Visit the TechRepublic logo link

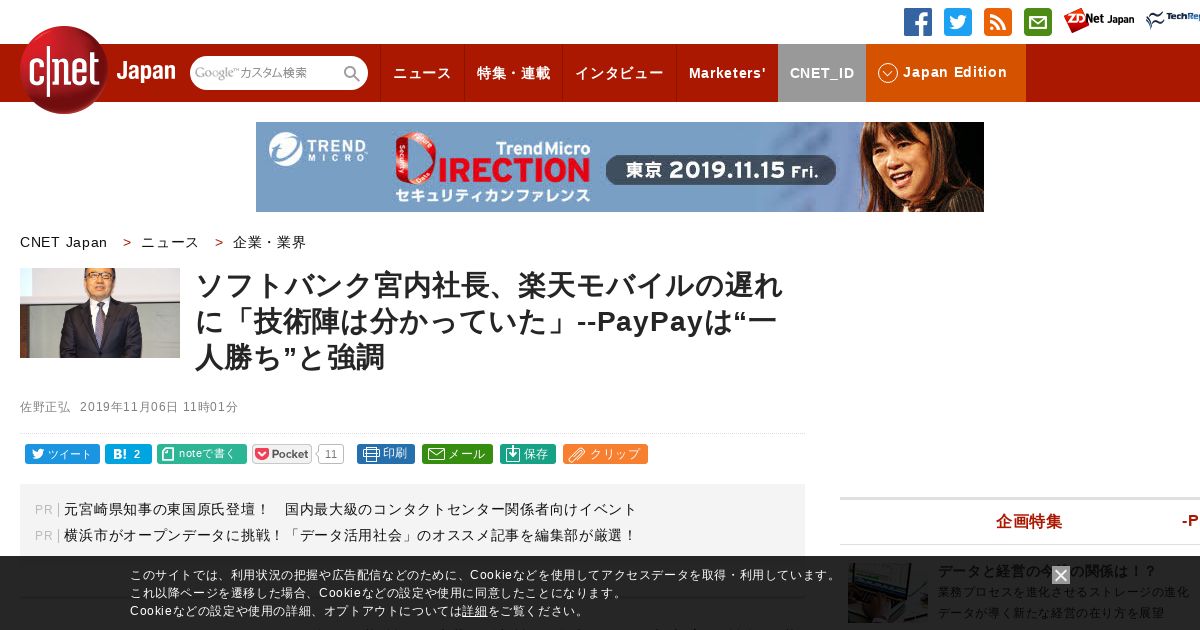point(1173,20)
